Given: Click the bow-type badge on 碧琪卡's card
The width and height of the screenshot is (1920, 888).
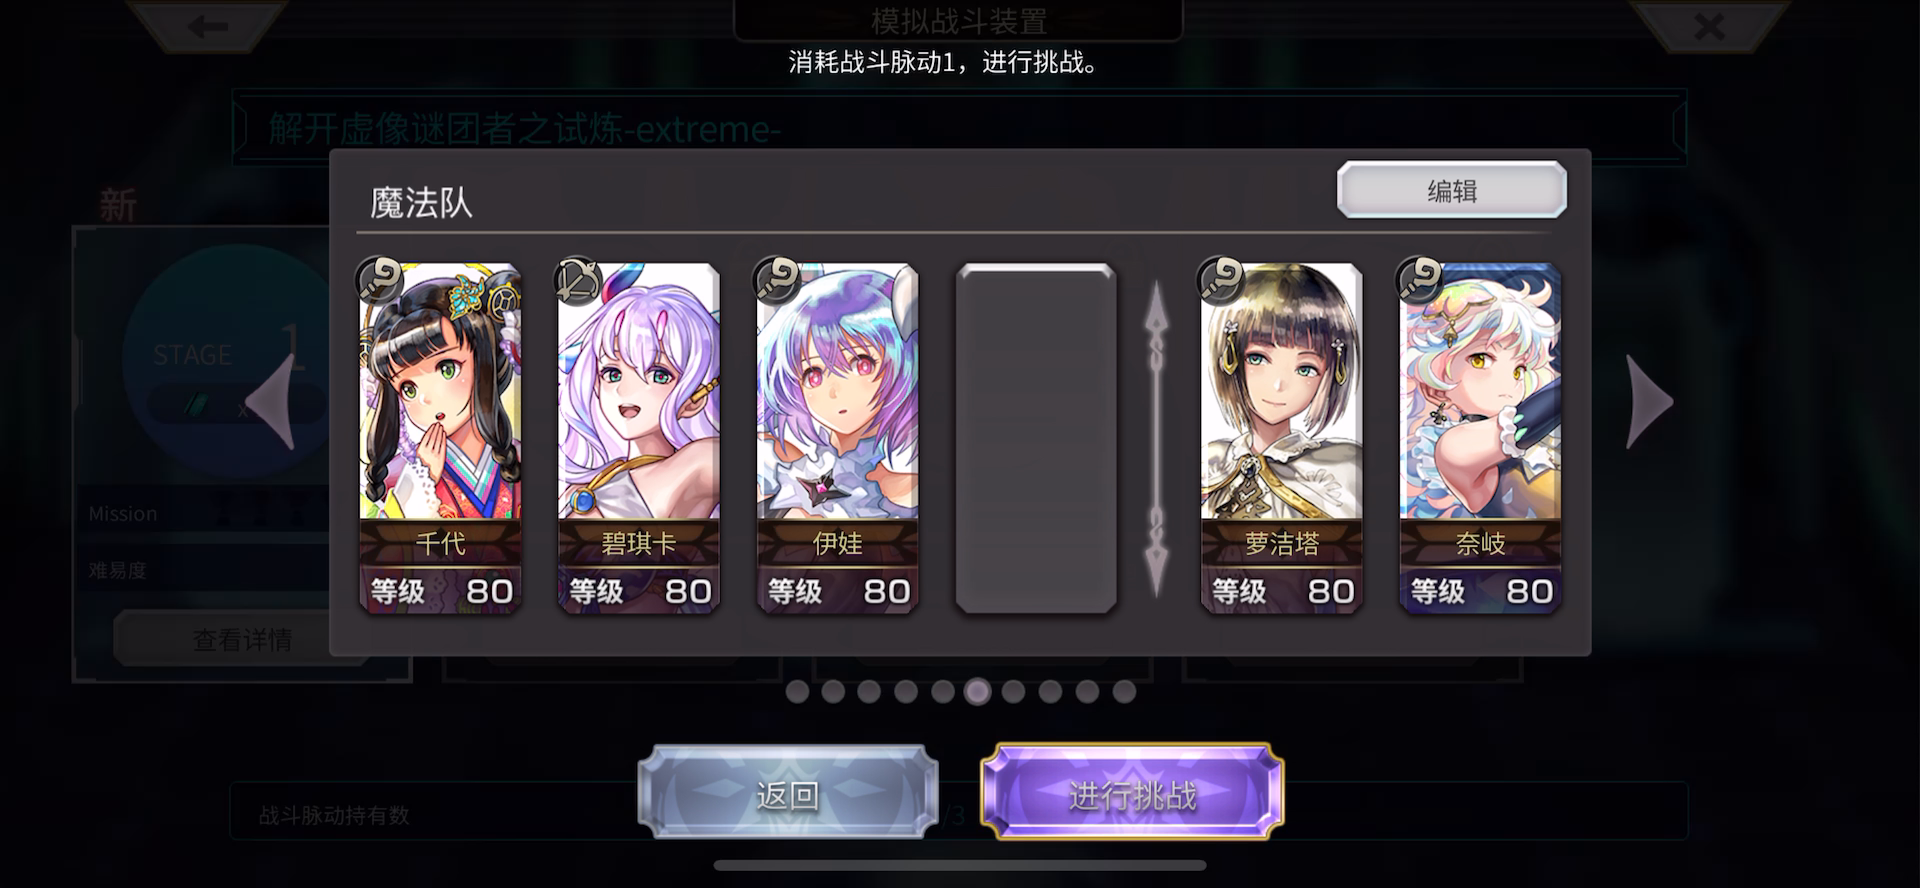Looking at the screenshot, I should click(x=579, y=279).
